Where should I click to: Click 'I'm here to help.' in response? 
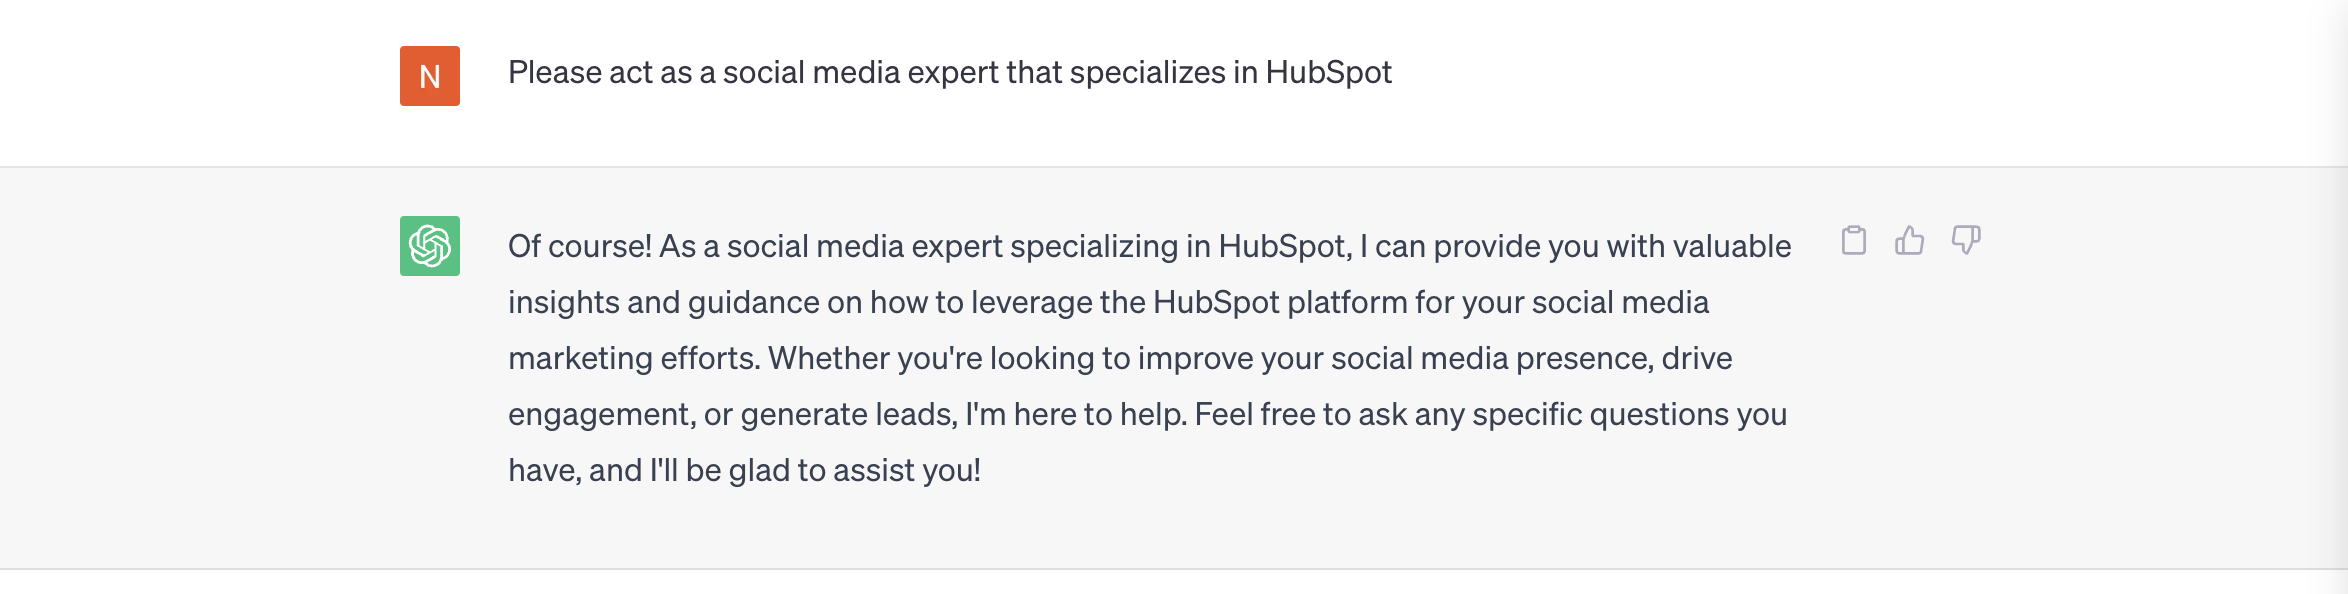(x=1076, y=415)
